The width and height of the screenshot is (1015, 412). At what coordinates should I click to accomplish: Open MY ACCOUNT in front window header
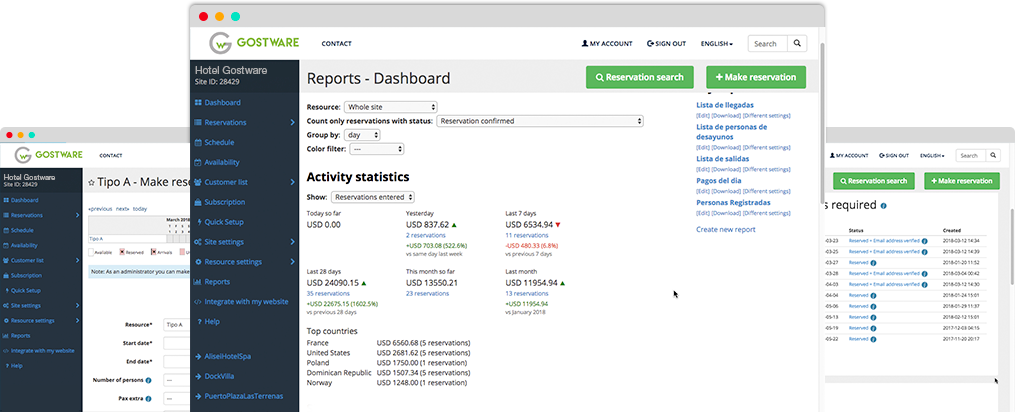(607, 44)
